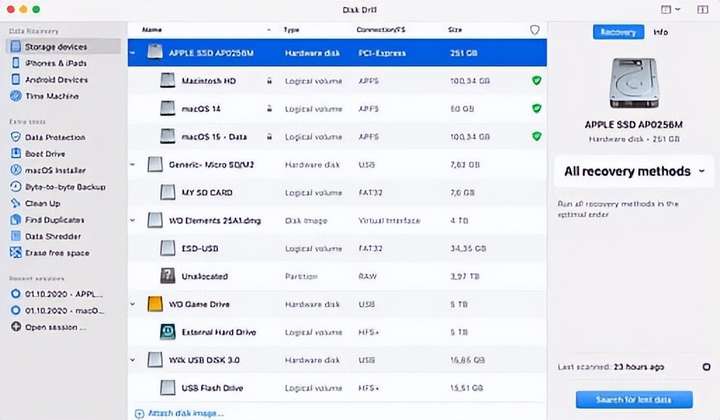Sort by the Name column header

(x=152, y=29)
